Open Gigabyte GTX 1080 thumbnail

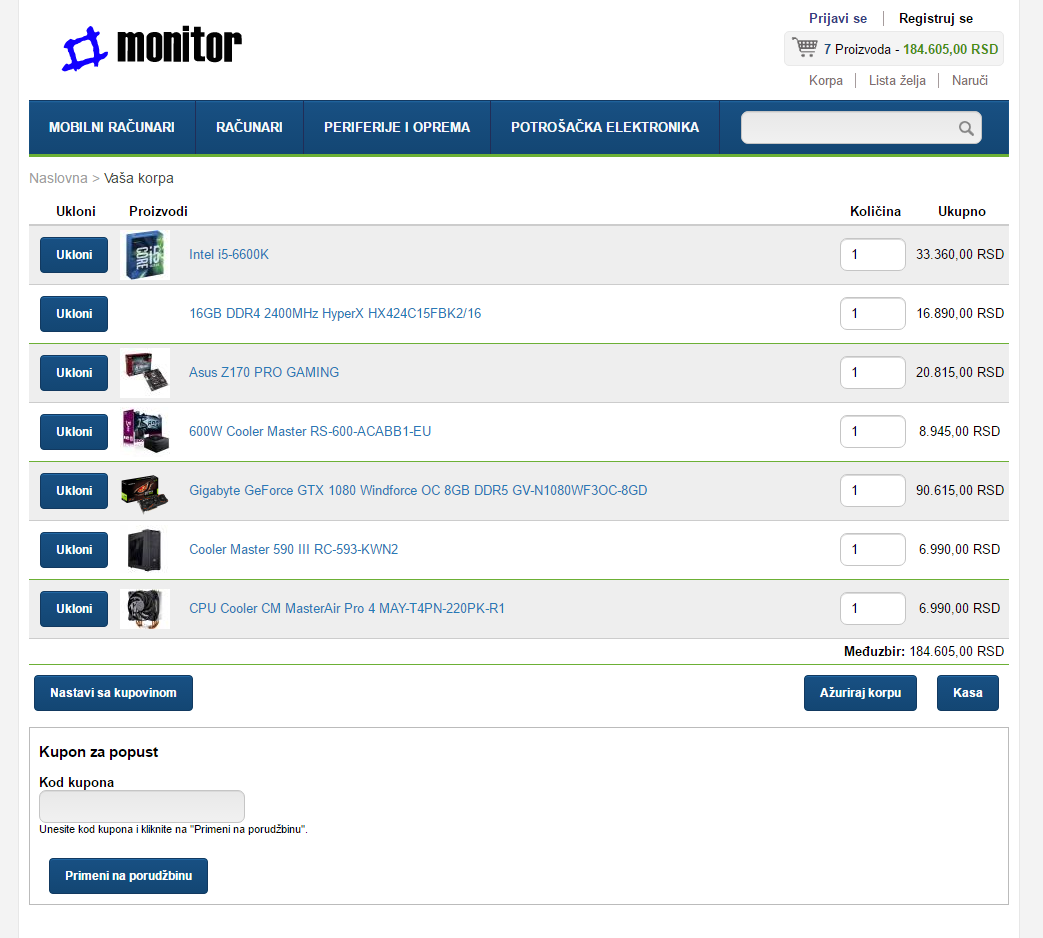click(145, 491)
